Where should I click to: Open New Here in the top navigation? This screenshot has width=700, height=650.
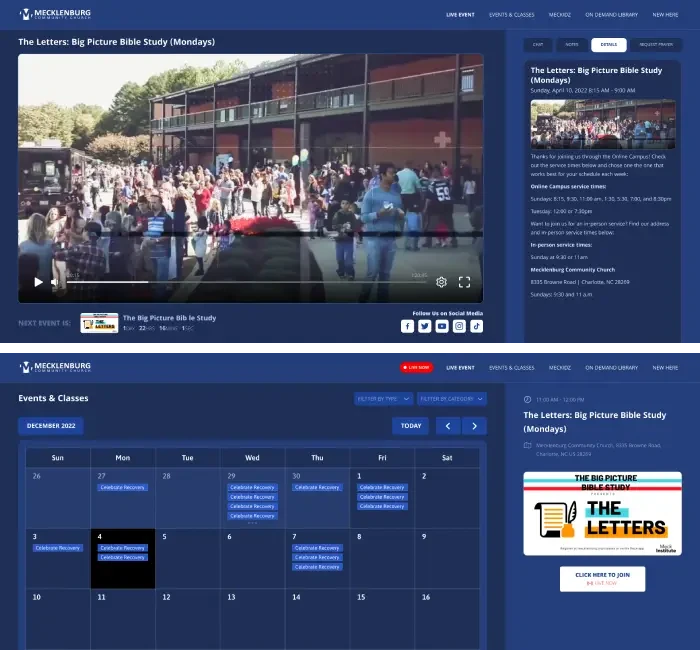(x=665, y=15)
